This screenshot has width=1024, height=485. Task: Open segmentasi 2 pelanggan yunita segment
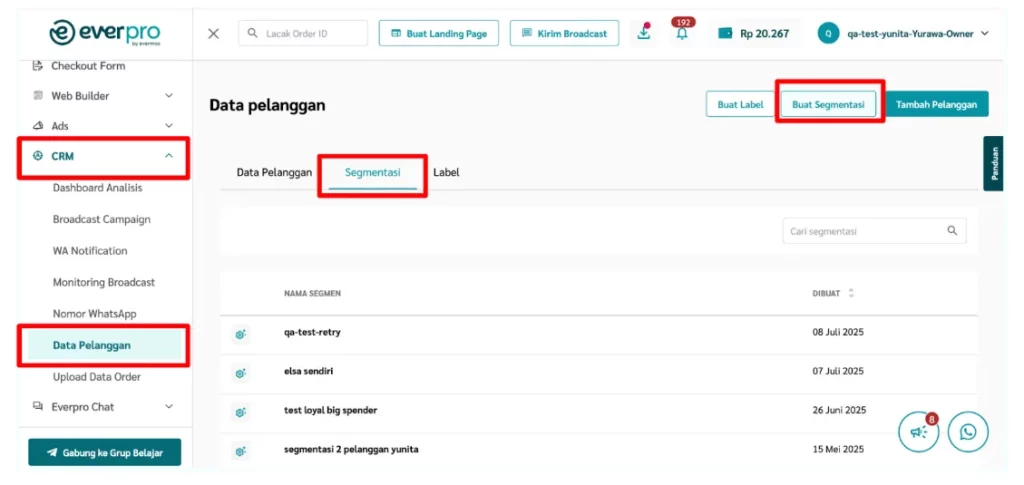coord(351,450)
